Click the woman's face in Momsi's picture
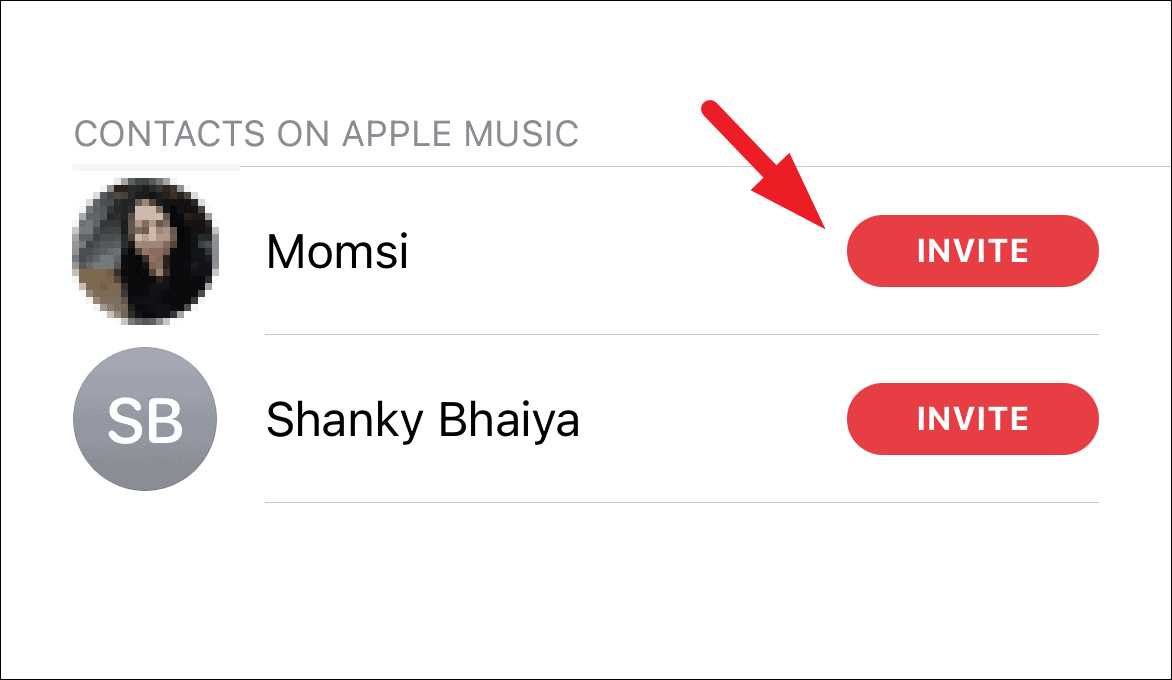The height and width of the screenshot is (680, 1172). pos(150,232)
